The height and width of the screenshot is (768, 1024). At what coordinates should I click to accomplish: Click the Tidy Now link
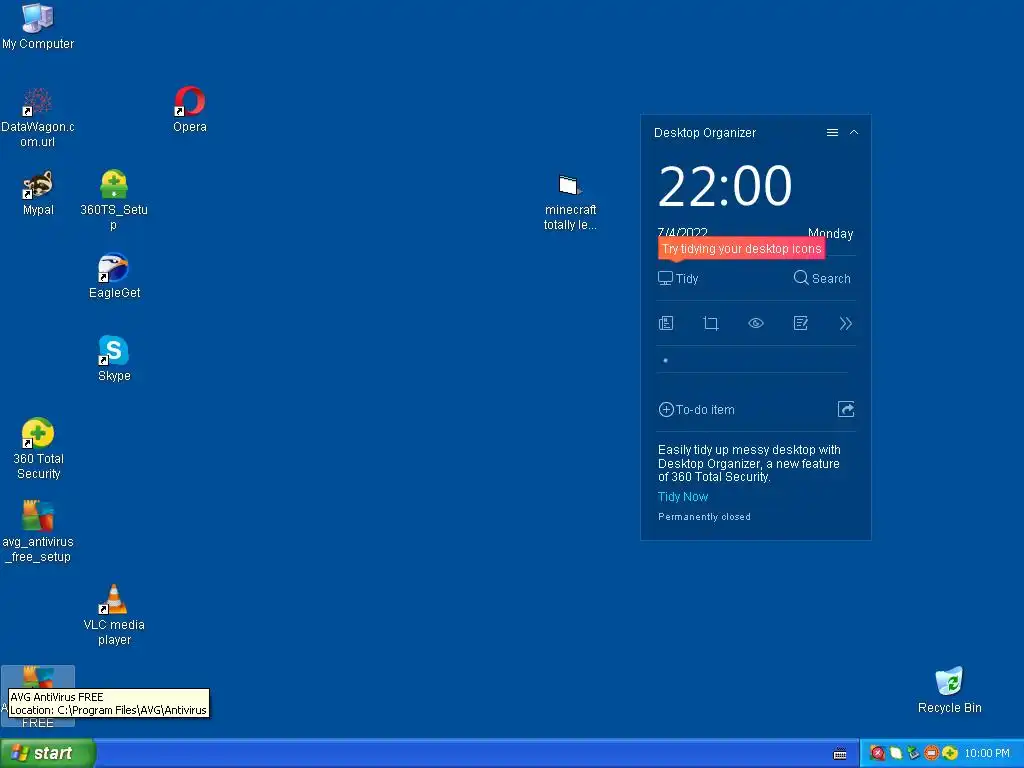[x=682, y=497]
